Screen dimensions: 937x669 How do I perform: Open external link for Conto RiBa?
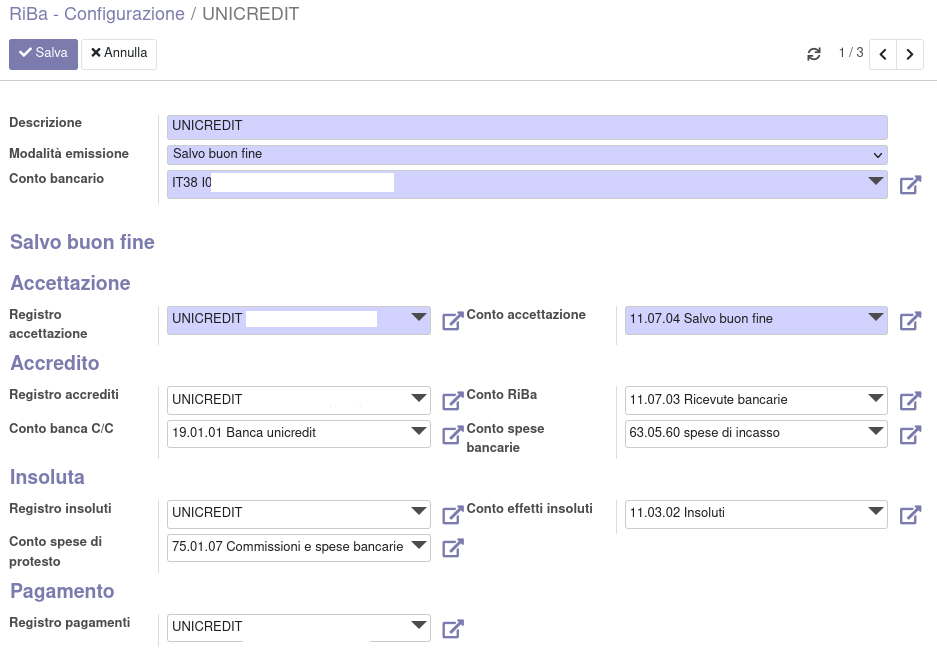[910, 401]
